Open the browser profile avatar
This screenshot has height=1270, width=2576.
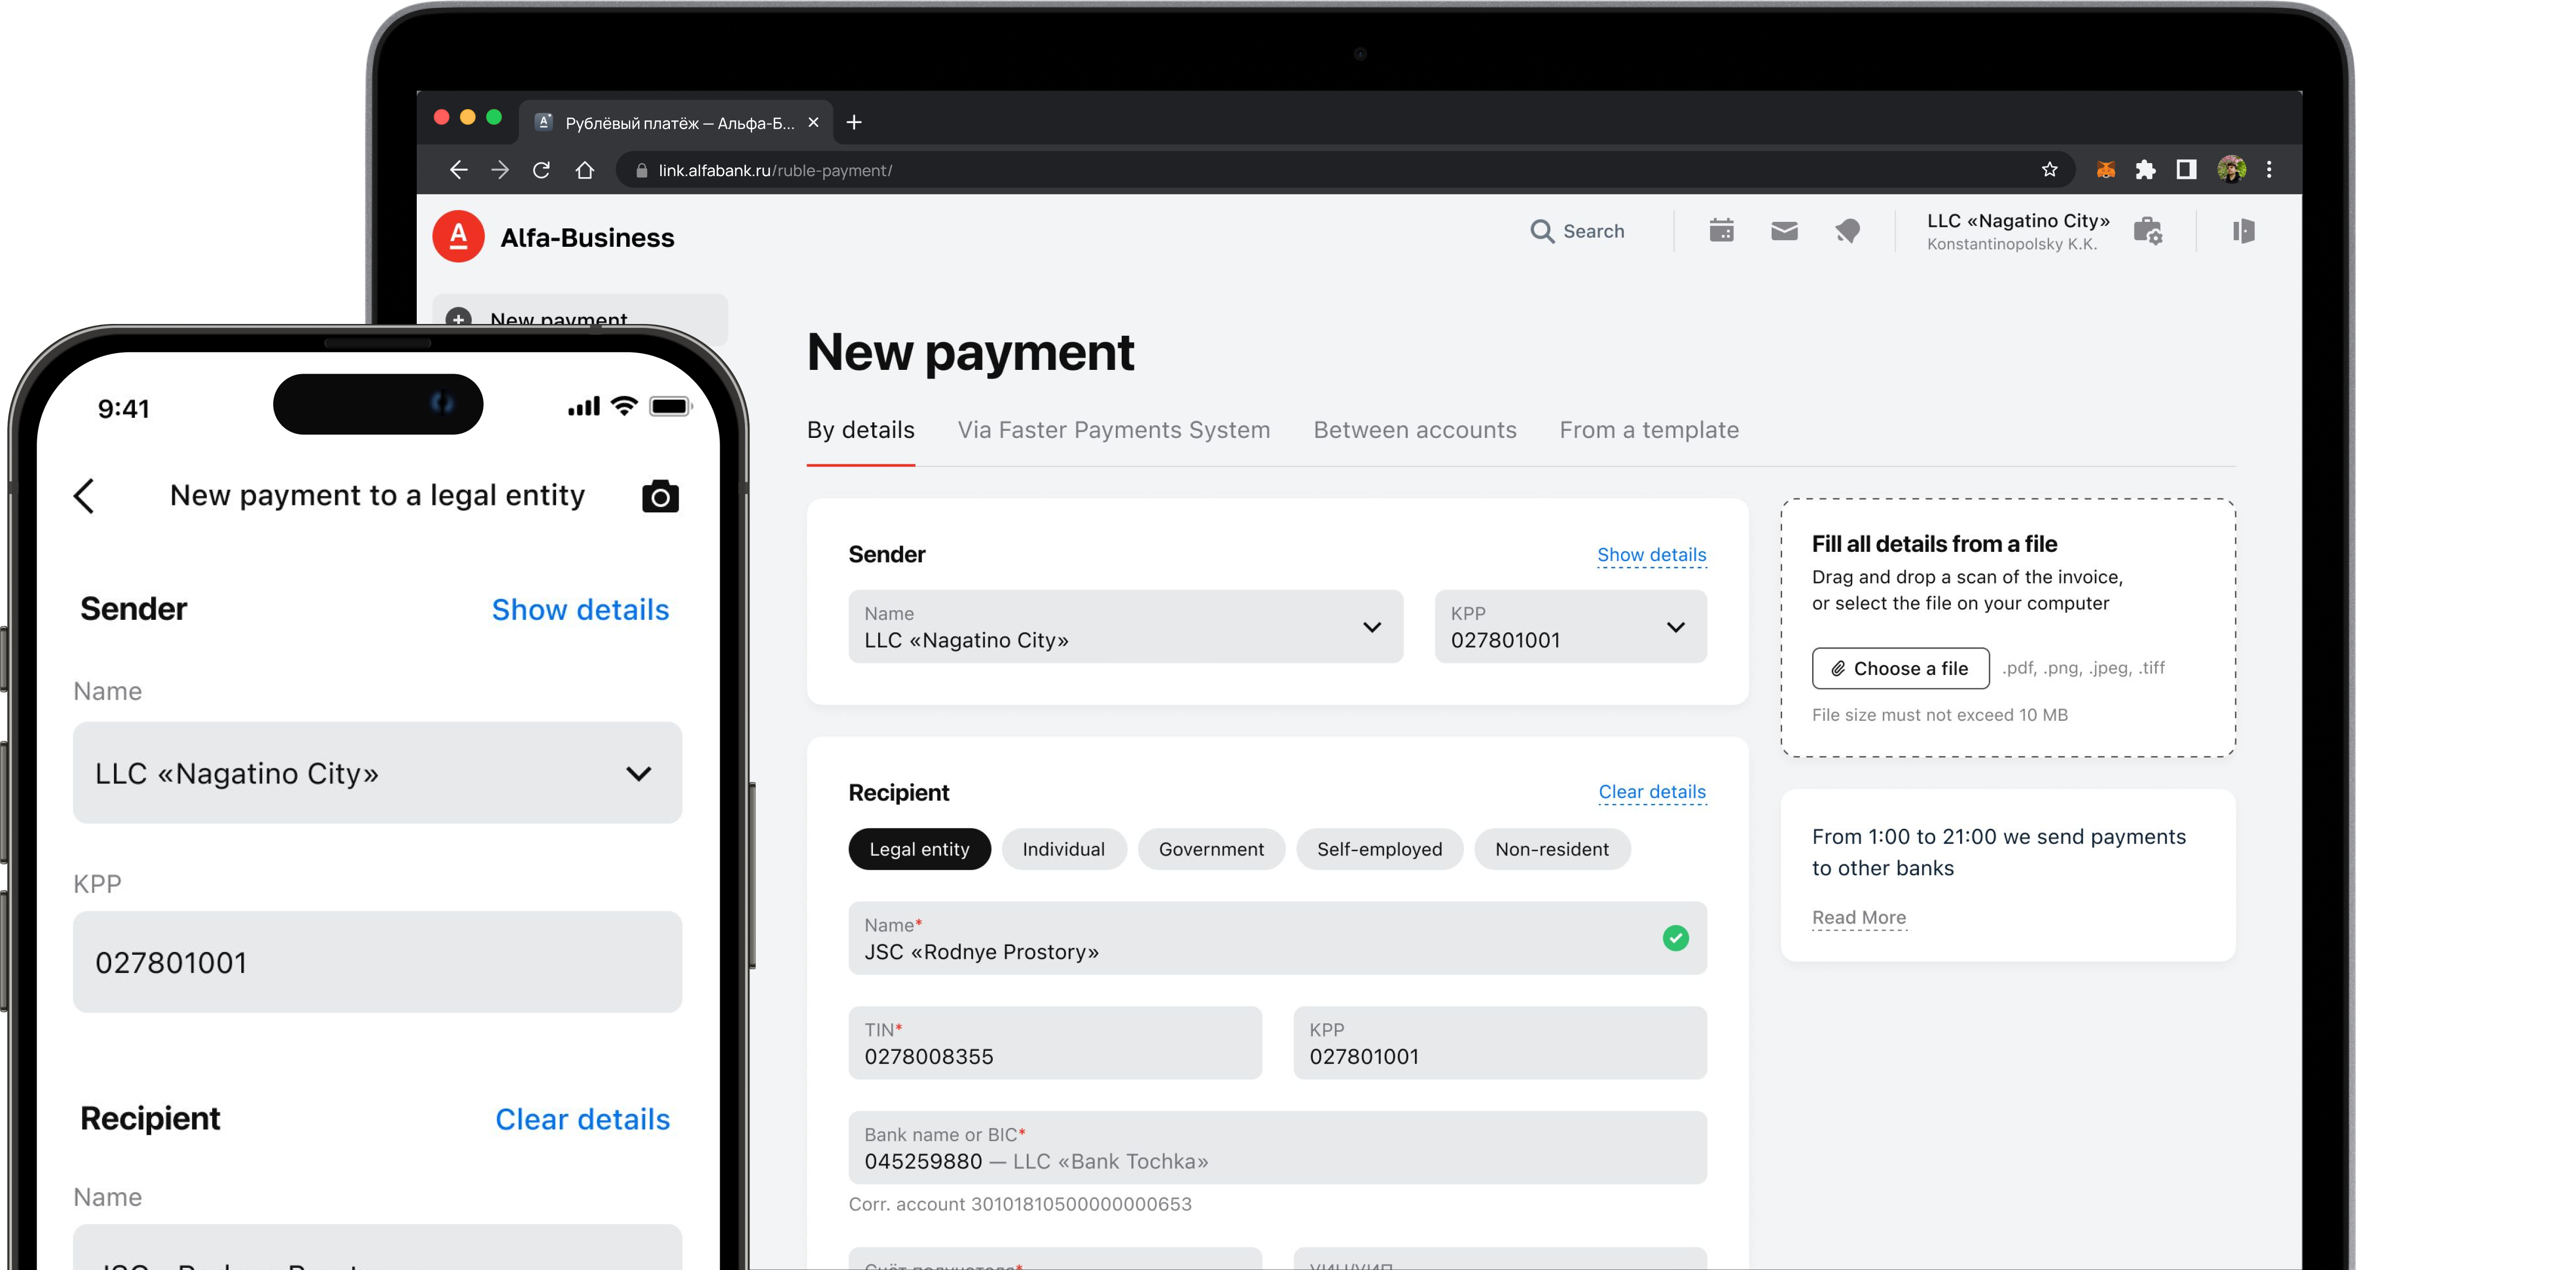click(2231, 170)
